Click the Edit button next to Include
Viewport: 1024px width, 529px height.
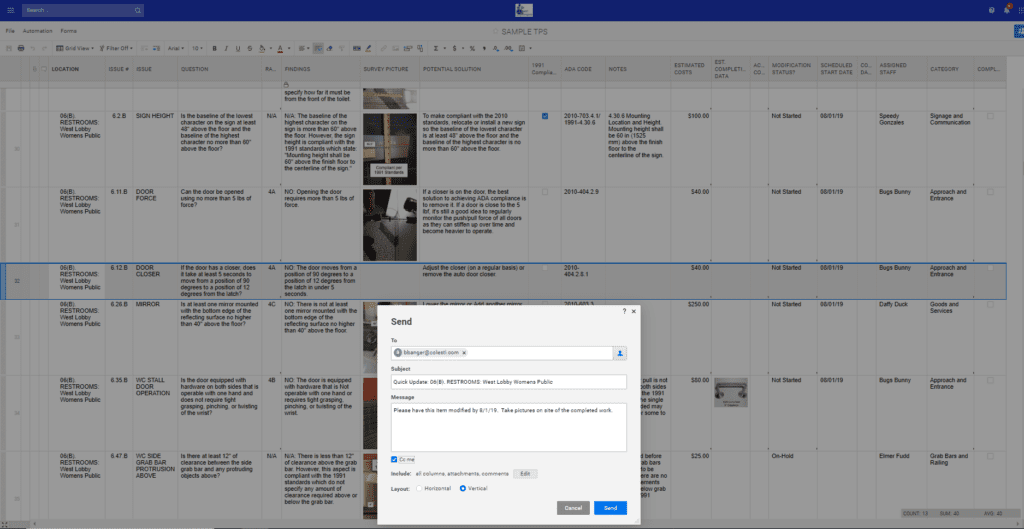(525, 473)
